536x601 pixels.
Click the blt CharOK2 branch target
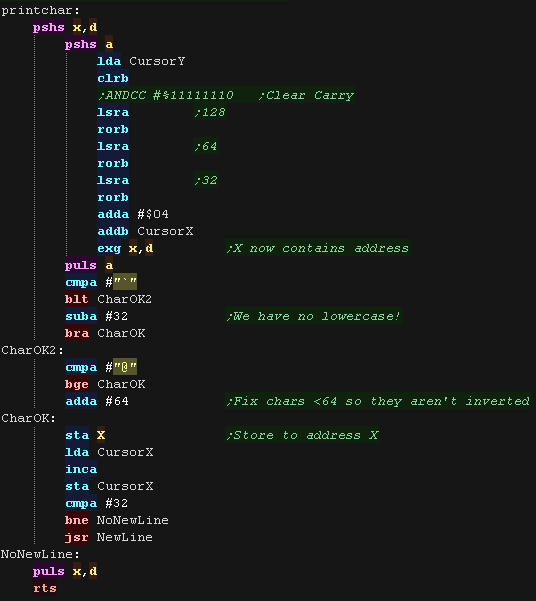point(124,299)
